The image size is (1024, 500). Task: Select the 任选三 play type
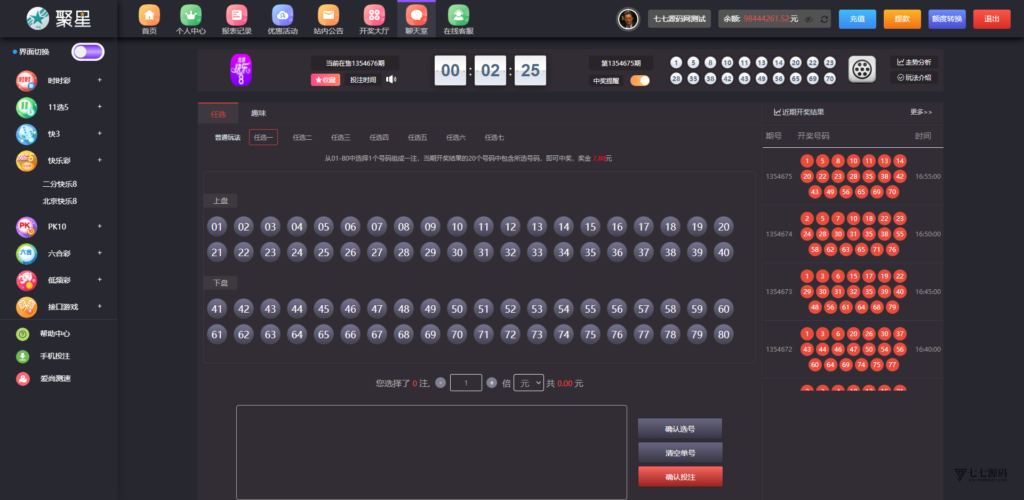tap(340, 138)
